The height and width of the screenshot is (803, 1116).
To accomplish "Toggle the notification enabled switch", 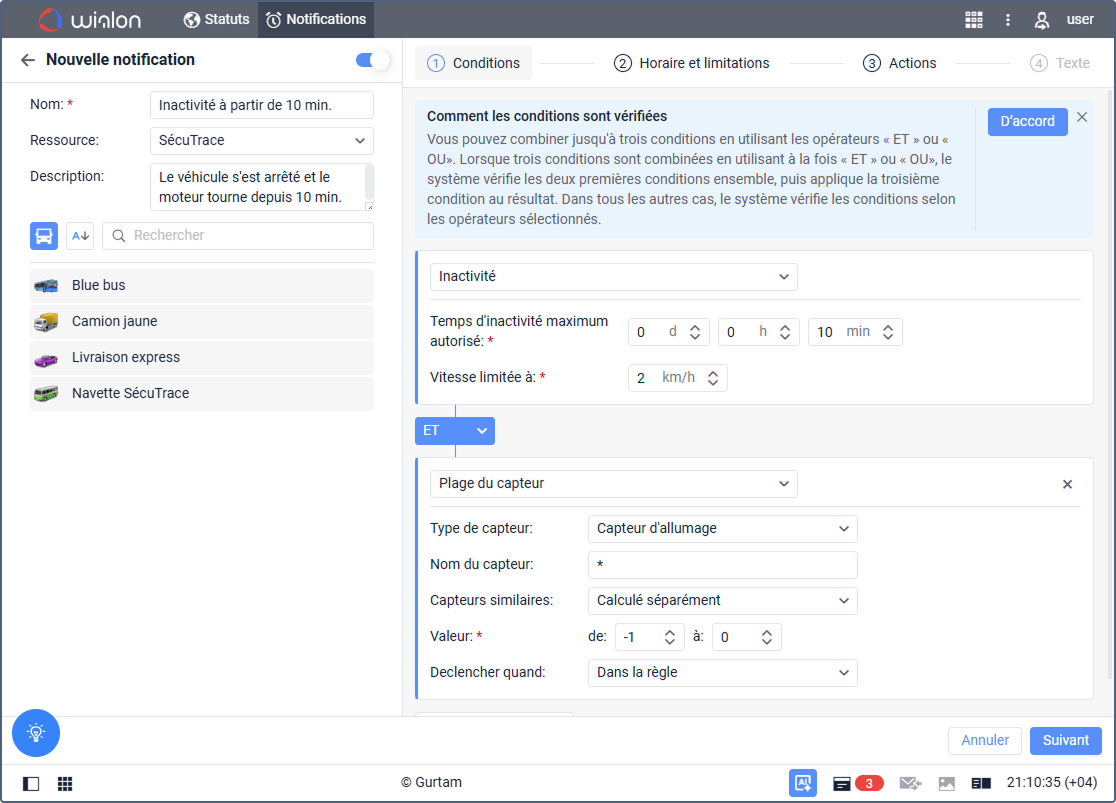I will click(x=372, y=60).
